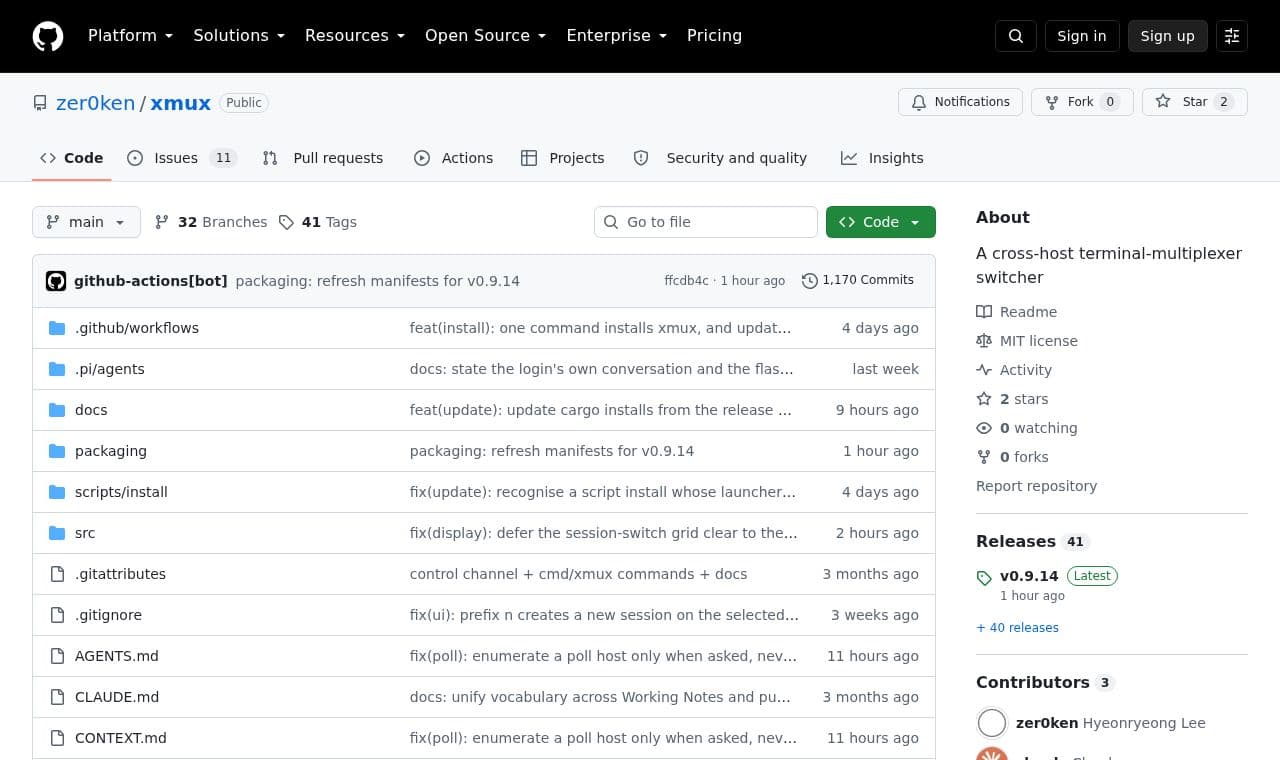Fork the repository
This screenshot has width=1280, height=760.
click(1082, 102)
